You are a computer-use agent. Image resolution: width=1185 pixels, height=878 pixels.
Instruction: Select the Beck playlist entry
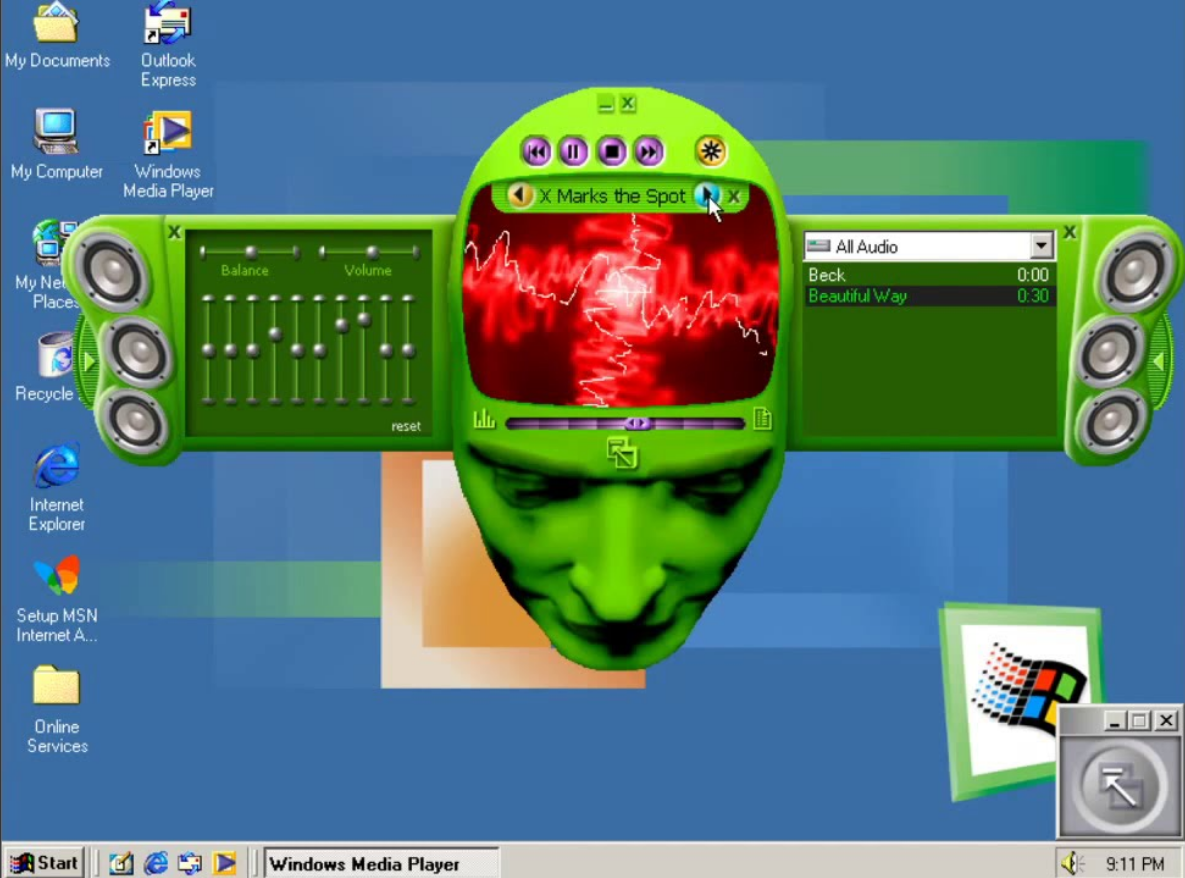tap(929, 275)
